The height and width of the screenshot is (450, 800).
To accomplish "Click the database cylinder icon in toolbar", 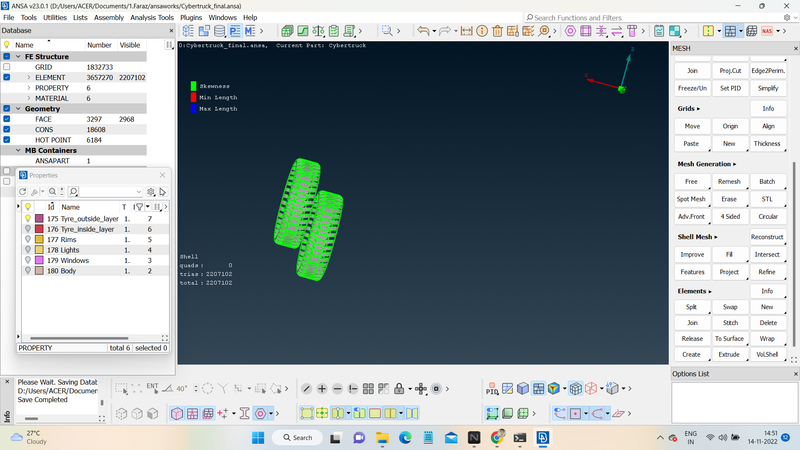I will (x=219, y=31).
